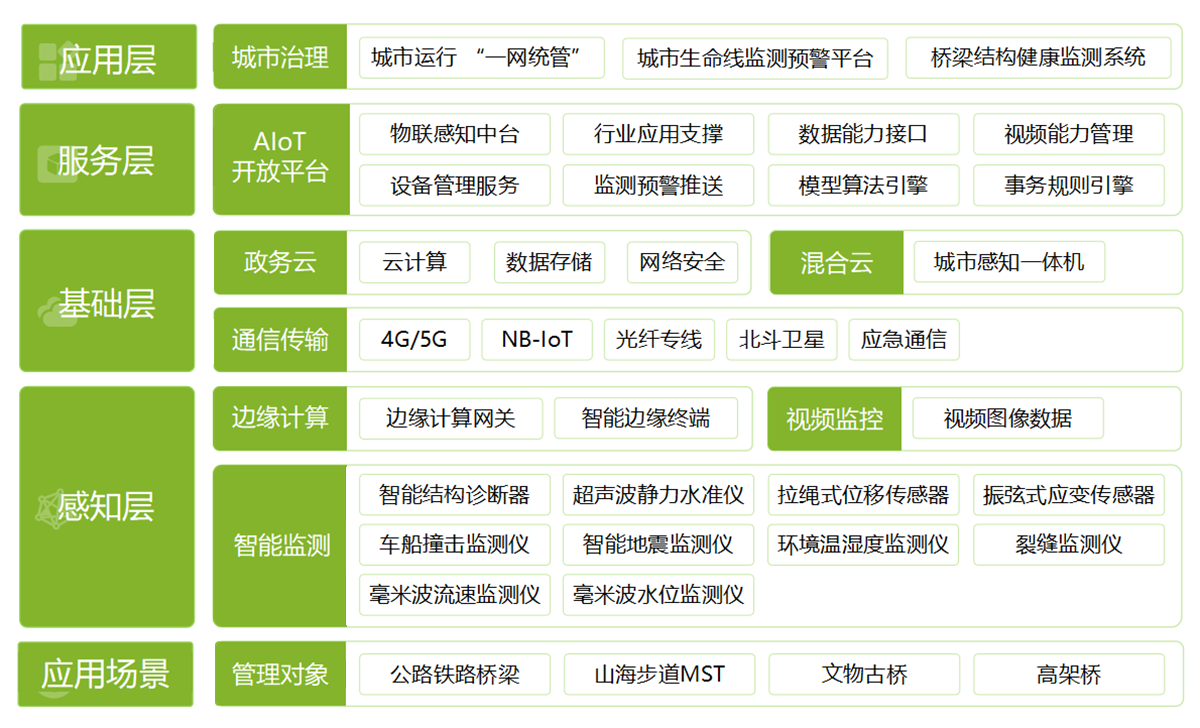Viewport: 1200px width, 728px height.
Task: Select the 视频监控 header
Action: coord(834,418)
